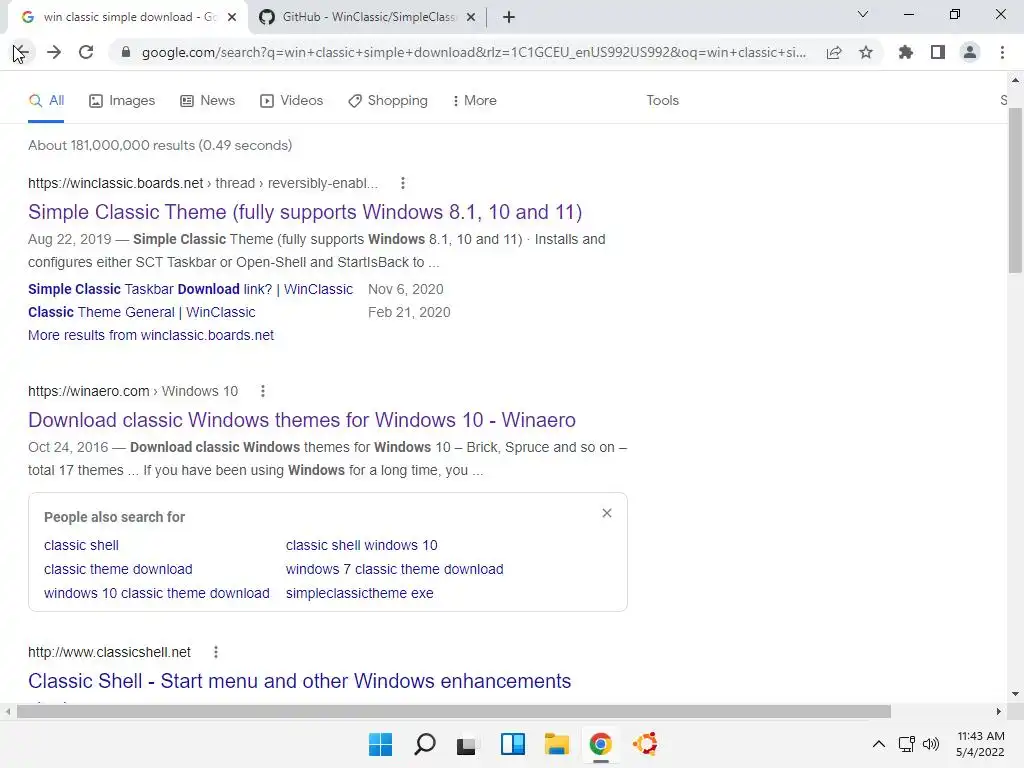Open the Chrome profile avatar

(970, 52)
